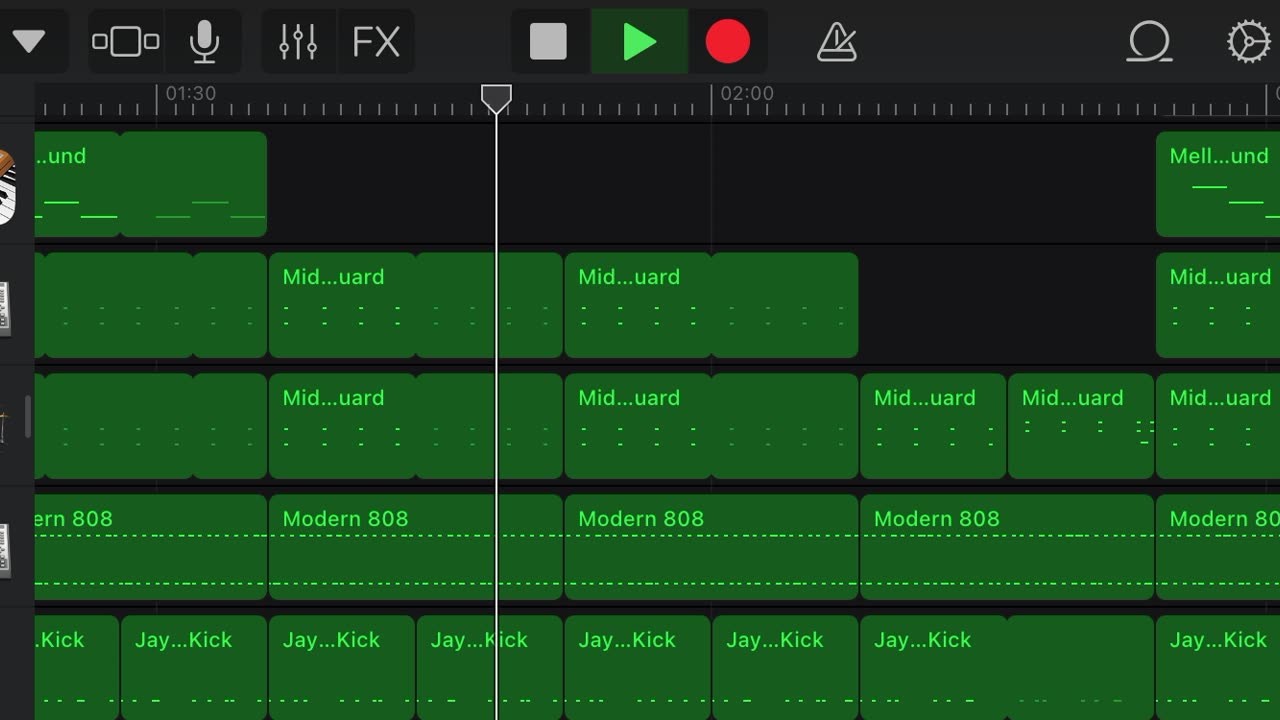Viewport: 1280px width, 720px height.
Task: Tap the microphone recorder icon
Action: pos(204,42)
